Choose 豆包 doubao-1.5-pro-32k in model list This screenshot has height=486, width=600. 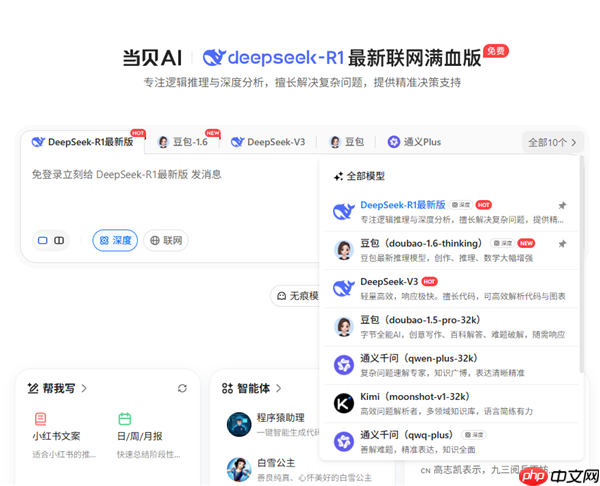click(x=452, y=327)
